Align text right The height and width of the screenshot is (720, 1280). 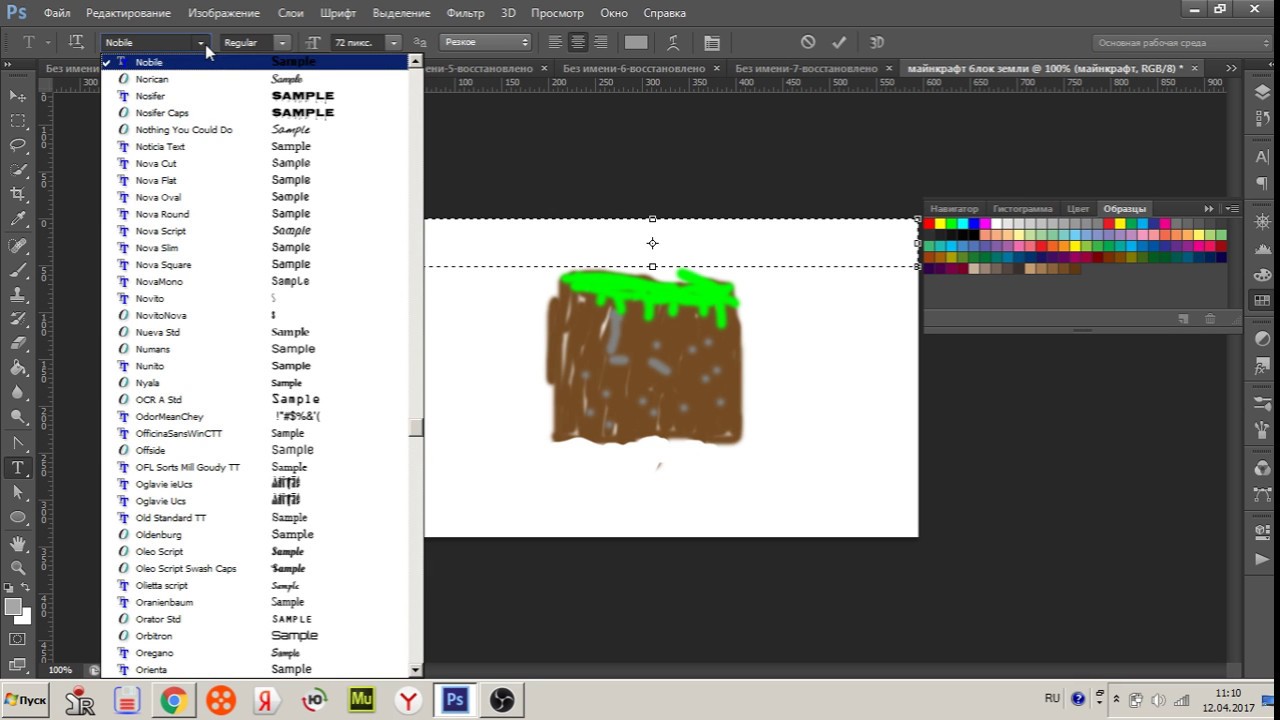(601, 42)
